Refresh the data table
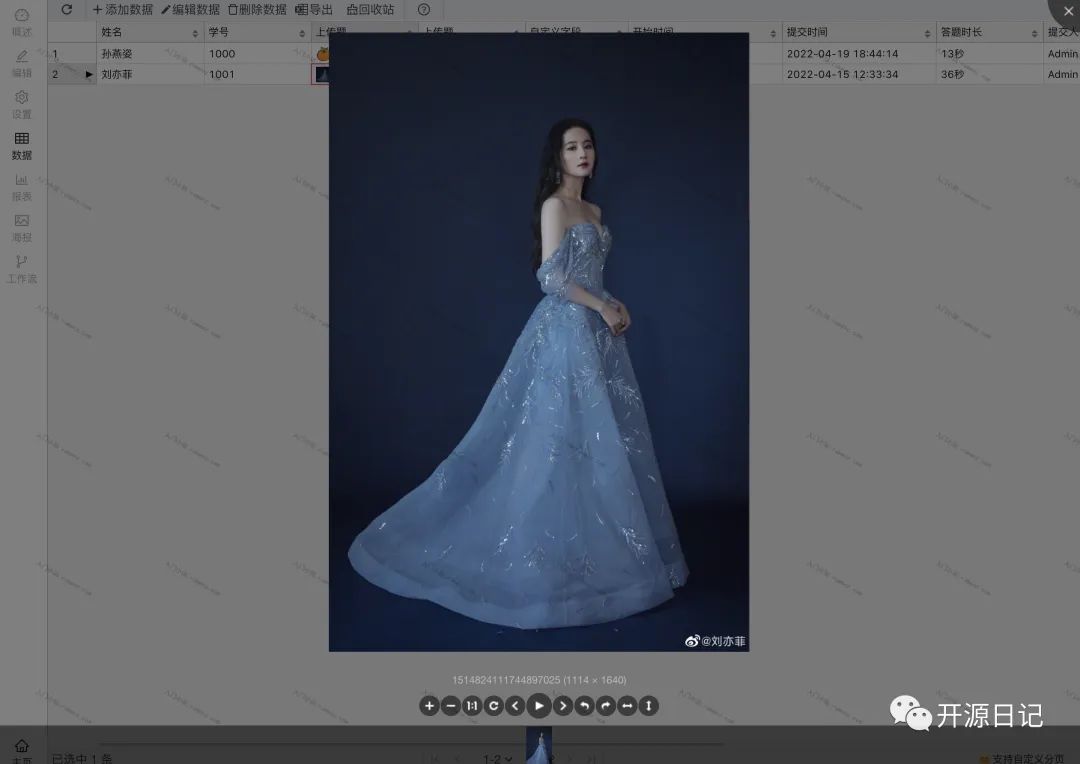This screenshot has height=764, width=1080. coord(67,10)
